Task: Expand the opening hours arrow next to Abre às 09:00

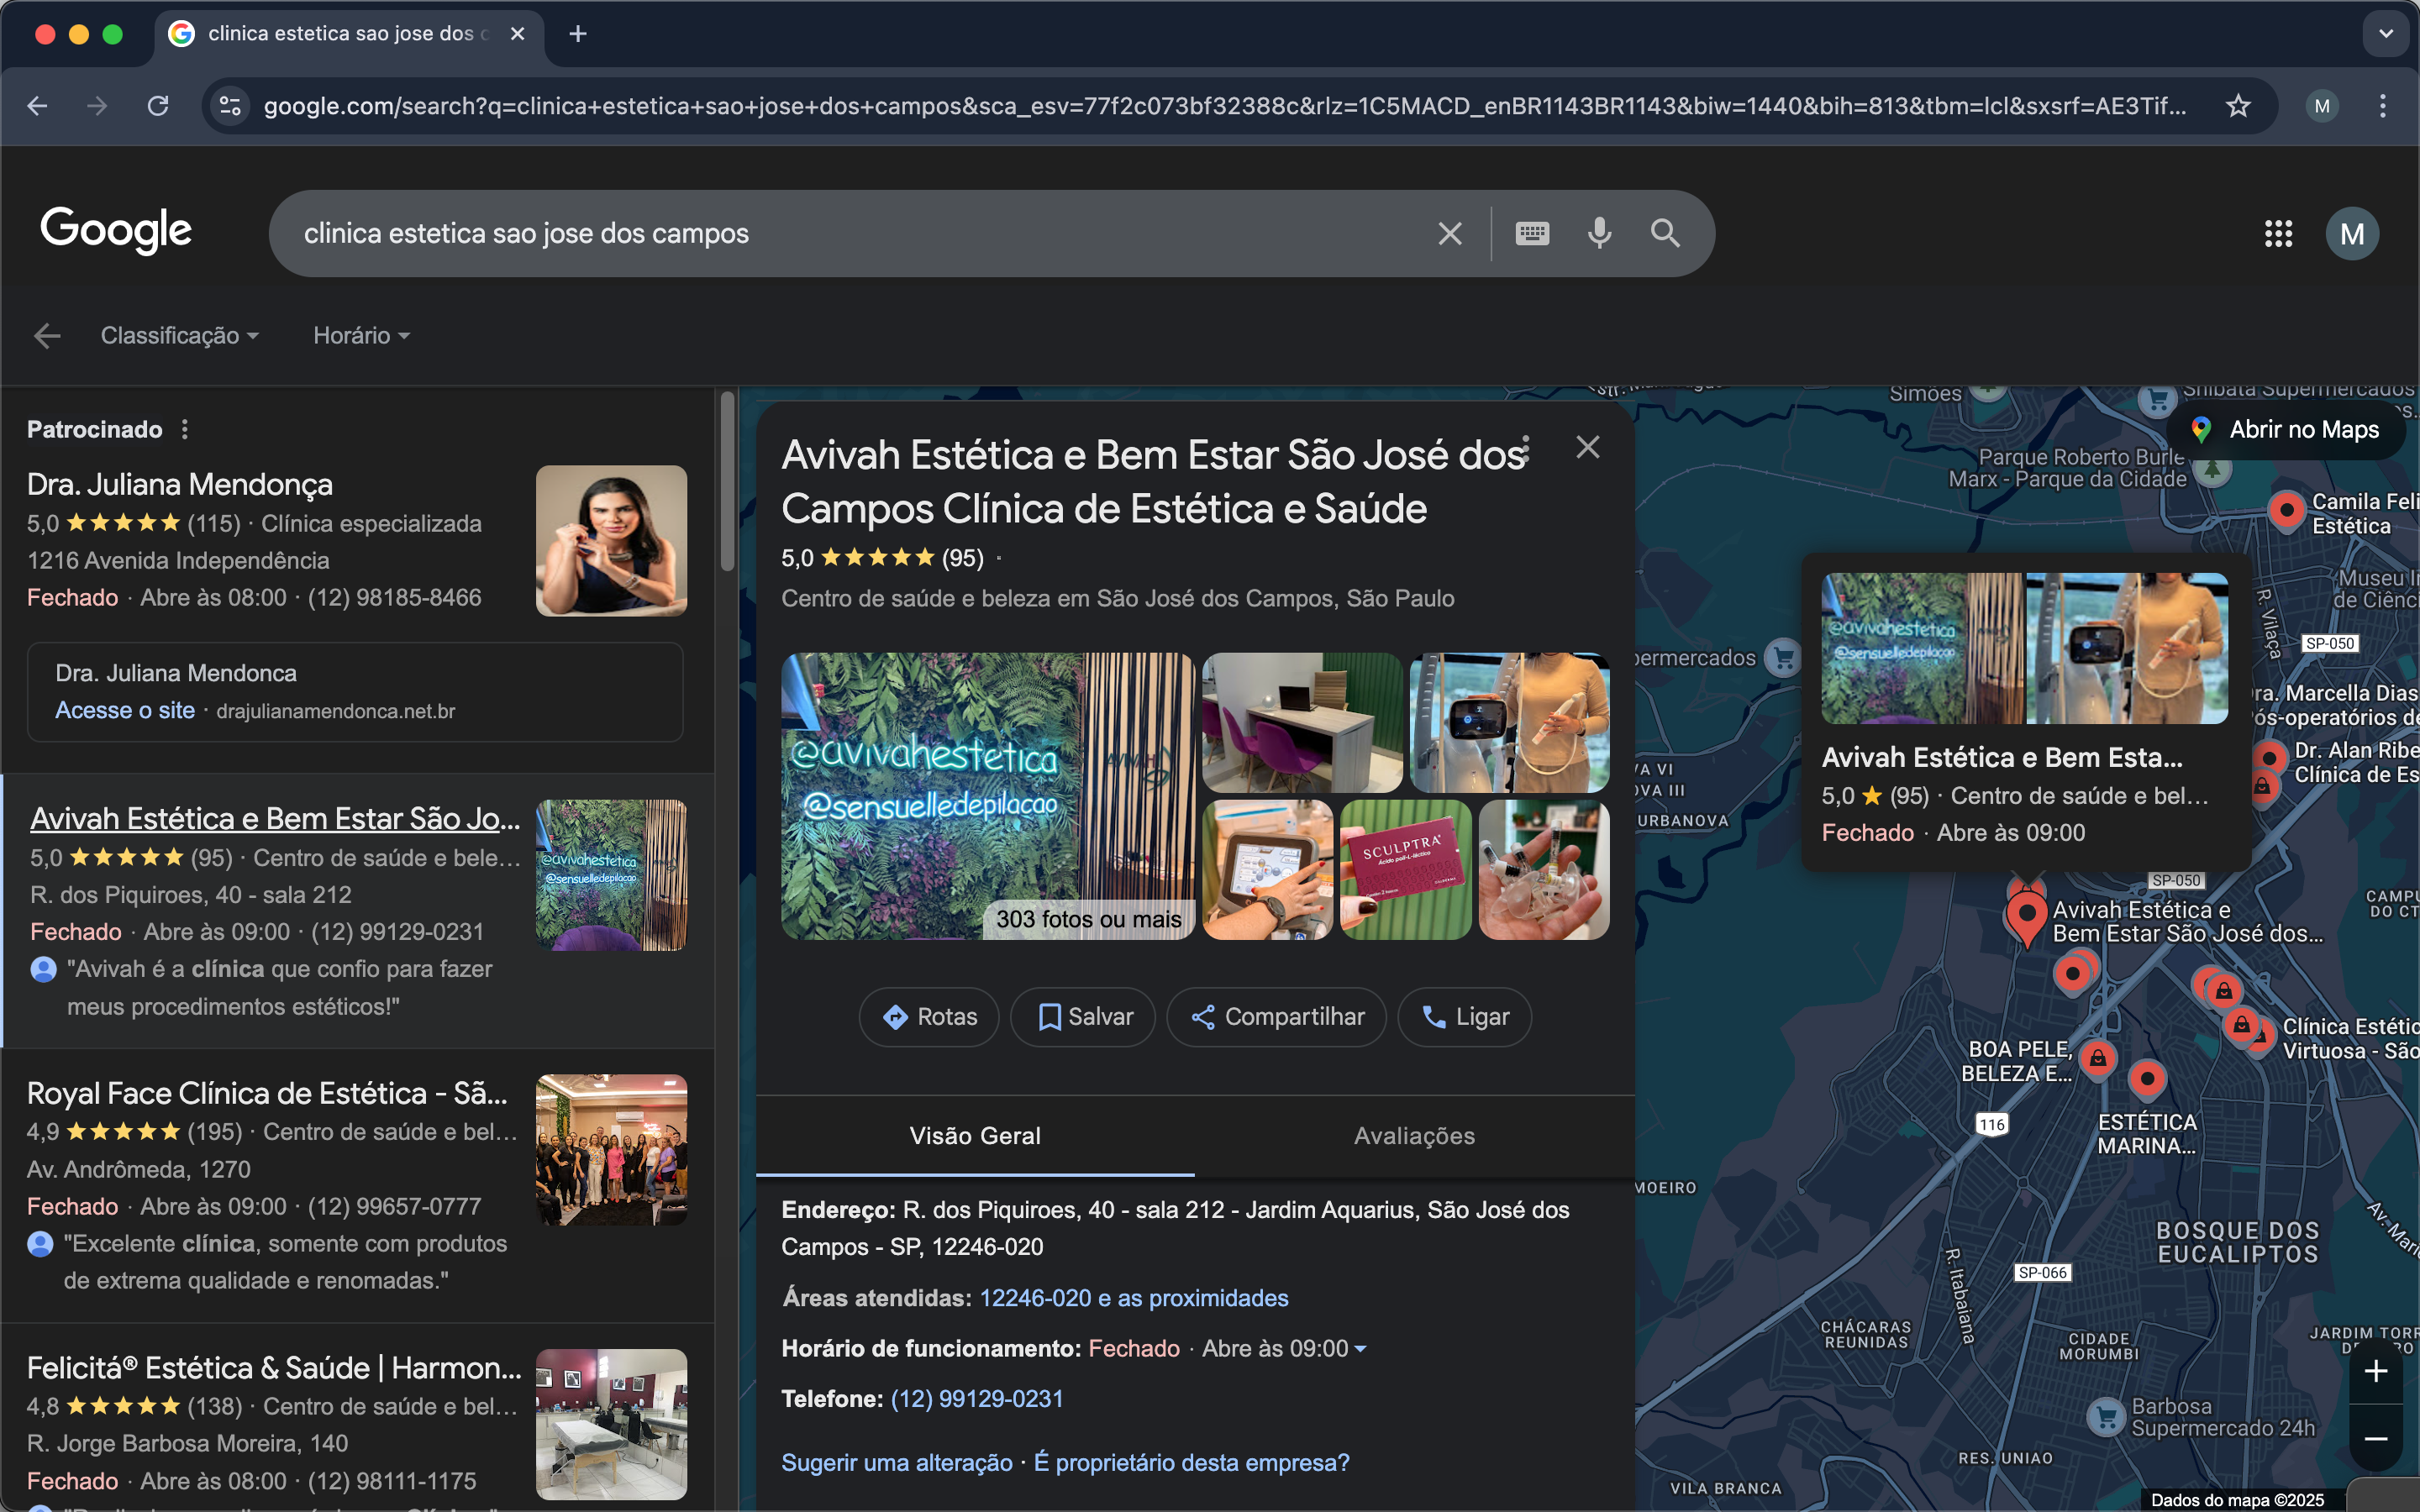Action: pyautogui.click(x=1360, y=1349)
